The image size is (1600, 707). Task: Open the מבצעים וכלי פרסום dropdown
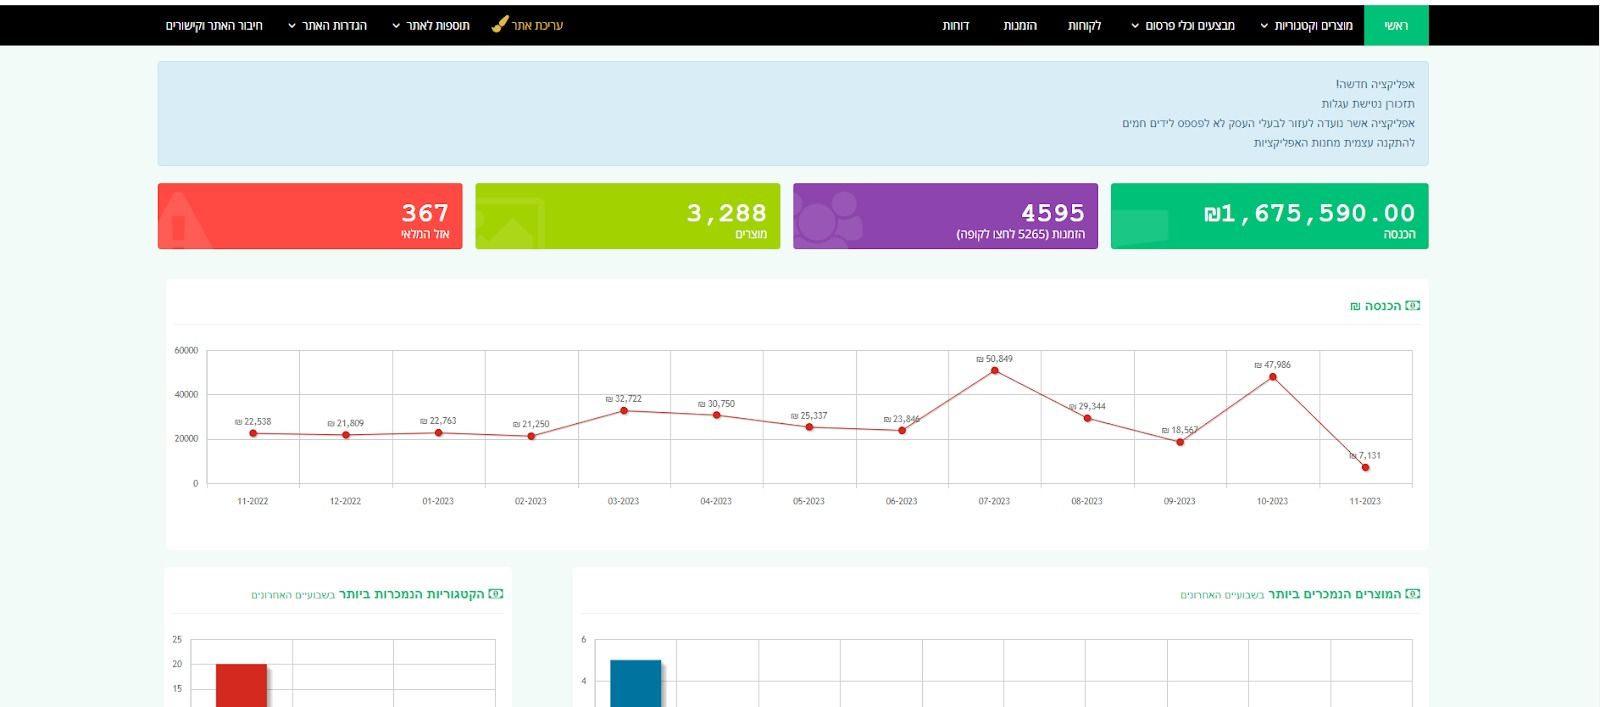pos(1183,25)
